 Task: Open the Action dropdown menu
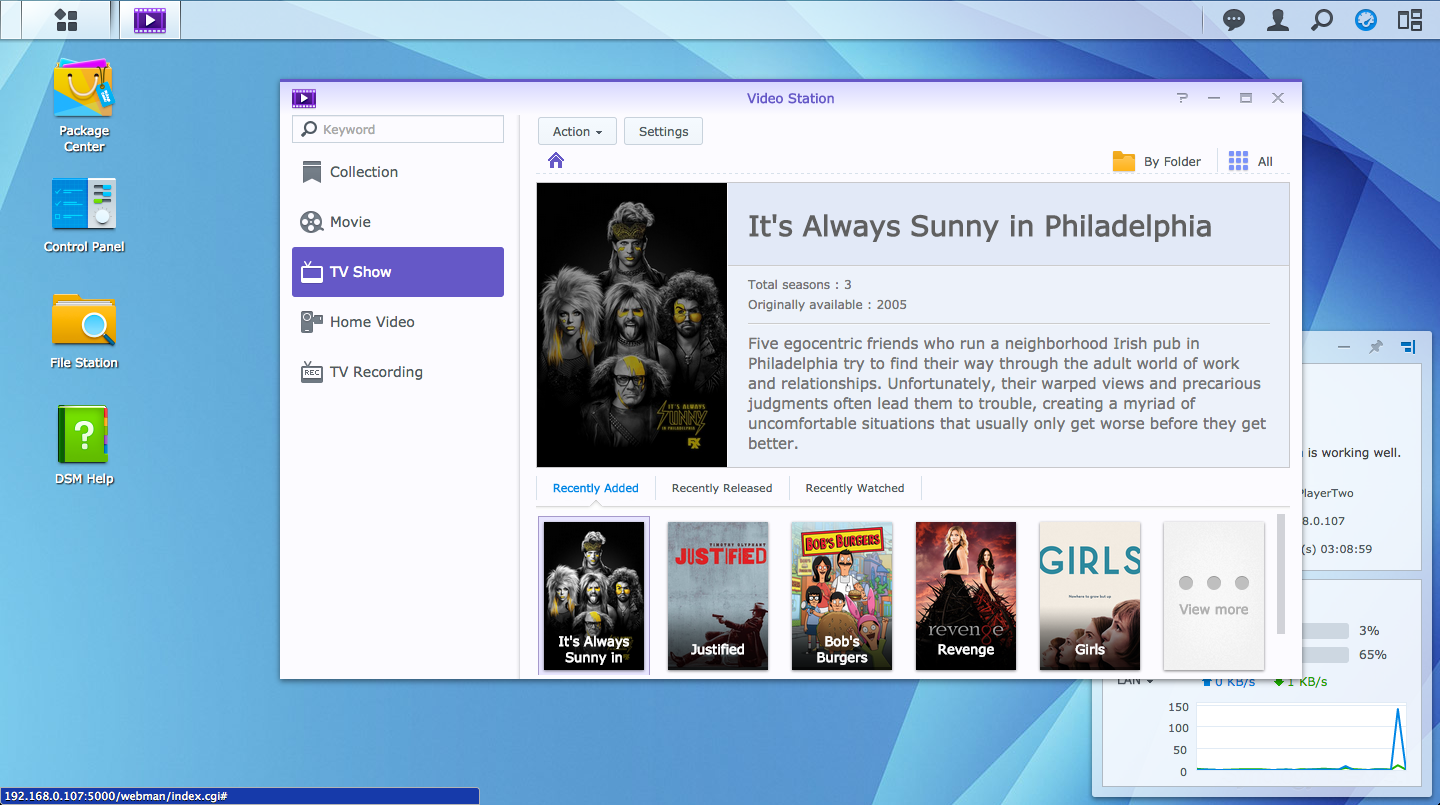pos(577,131)
